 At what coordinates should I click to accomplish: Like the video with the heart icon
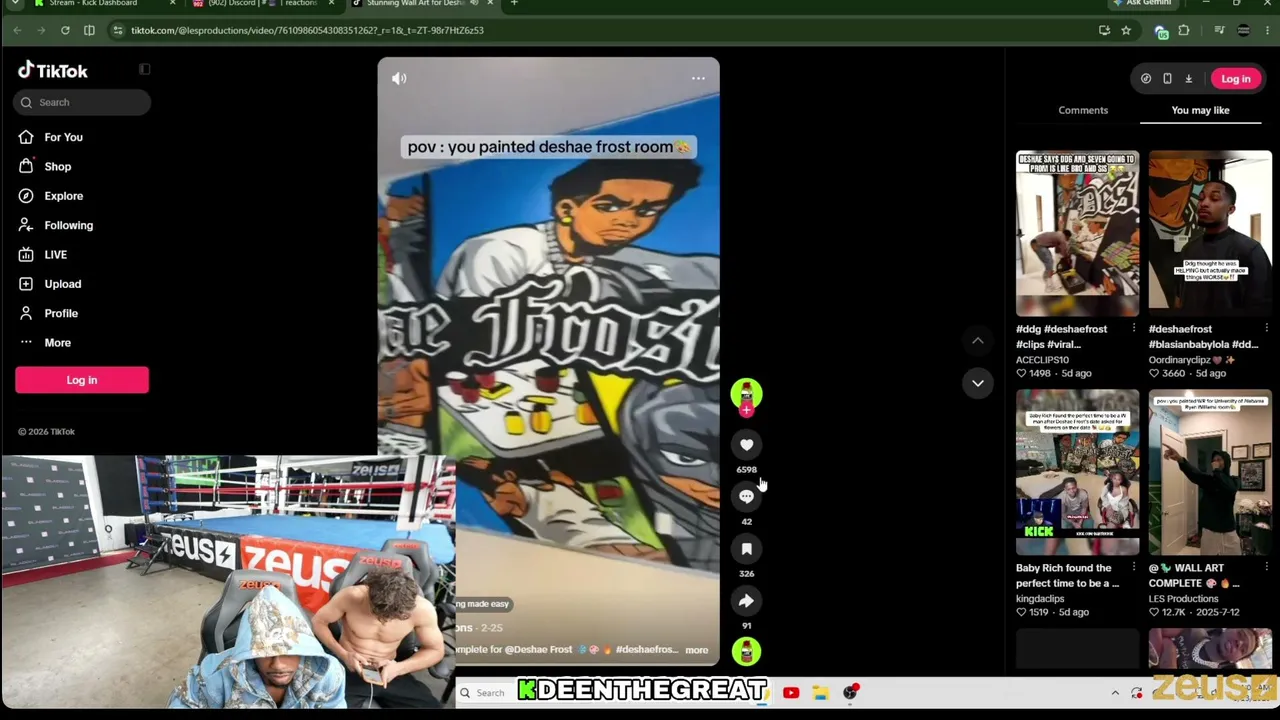click(746, 445)
